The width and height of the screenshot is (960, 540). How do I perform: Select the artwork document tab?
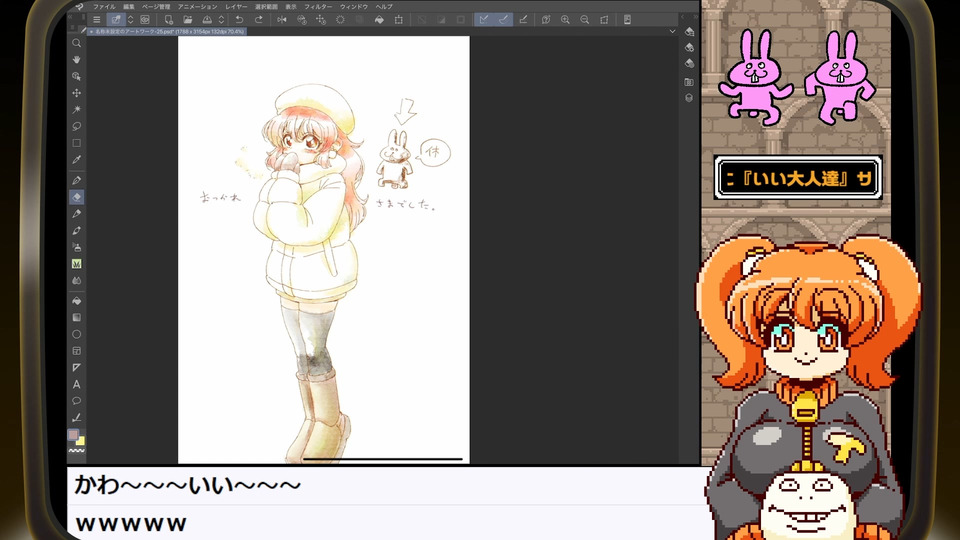point(167,31)
